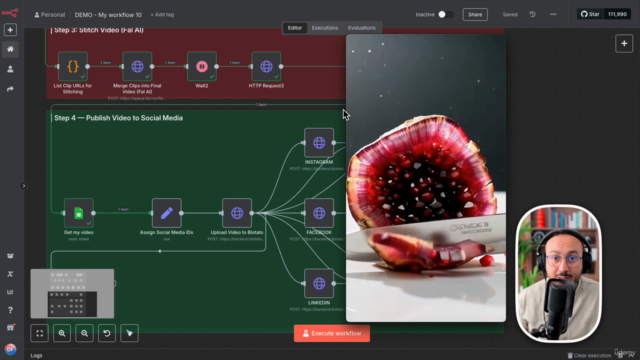Select the Upload Video to Blotato node
Viewport: 640px width, 360px height.
[x=237, y=213]
